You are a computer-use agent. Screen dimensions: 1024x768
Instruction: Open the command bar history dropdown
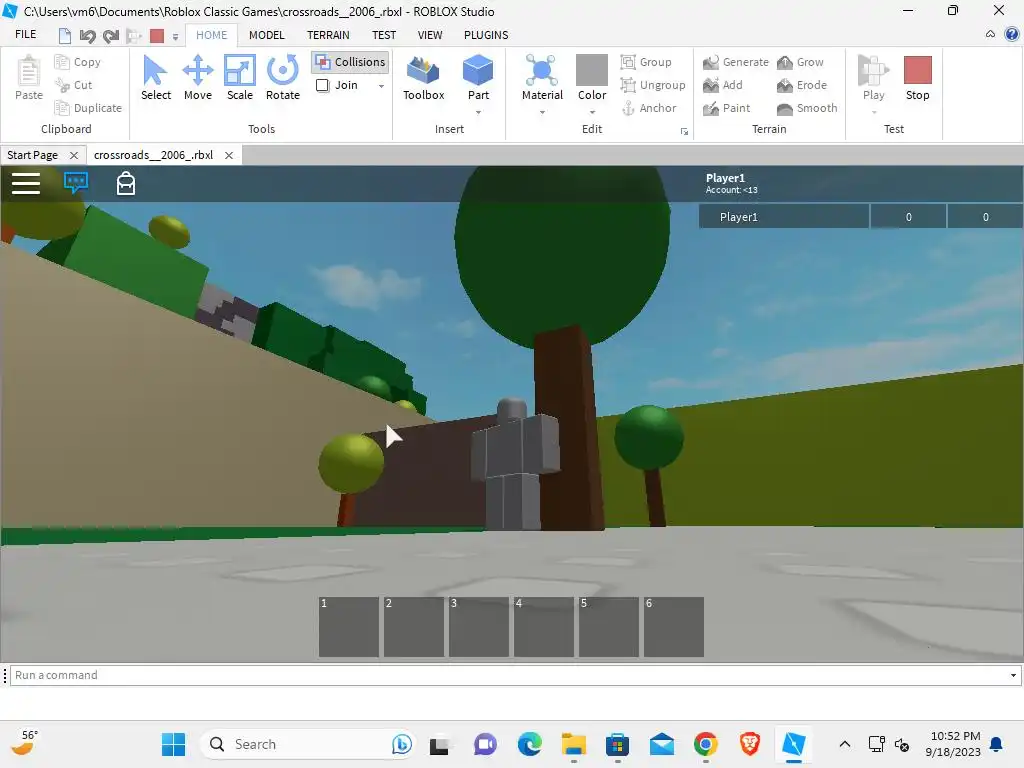click(1013, 675)
